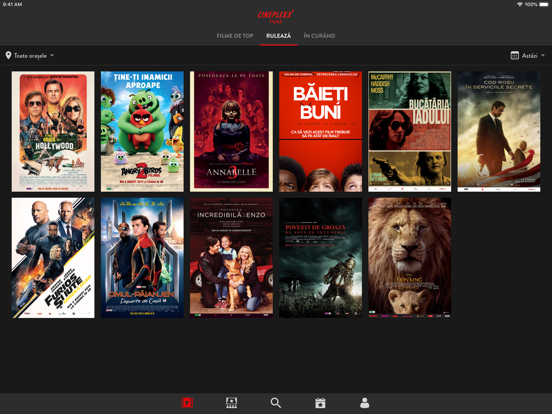The height and width of the screenshot is (414, 552).
Task: Open the Lion King movie poster
Action: click(409, 258)
